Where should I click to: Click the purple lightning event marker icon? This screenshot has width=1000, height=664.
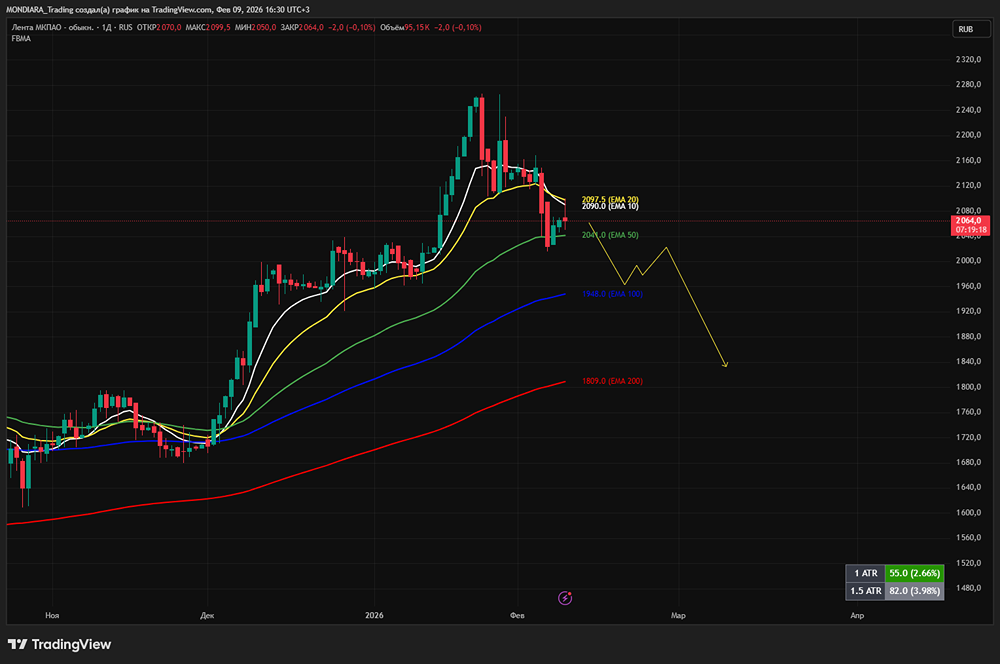pyautogui.click(x=565, y=598)
